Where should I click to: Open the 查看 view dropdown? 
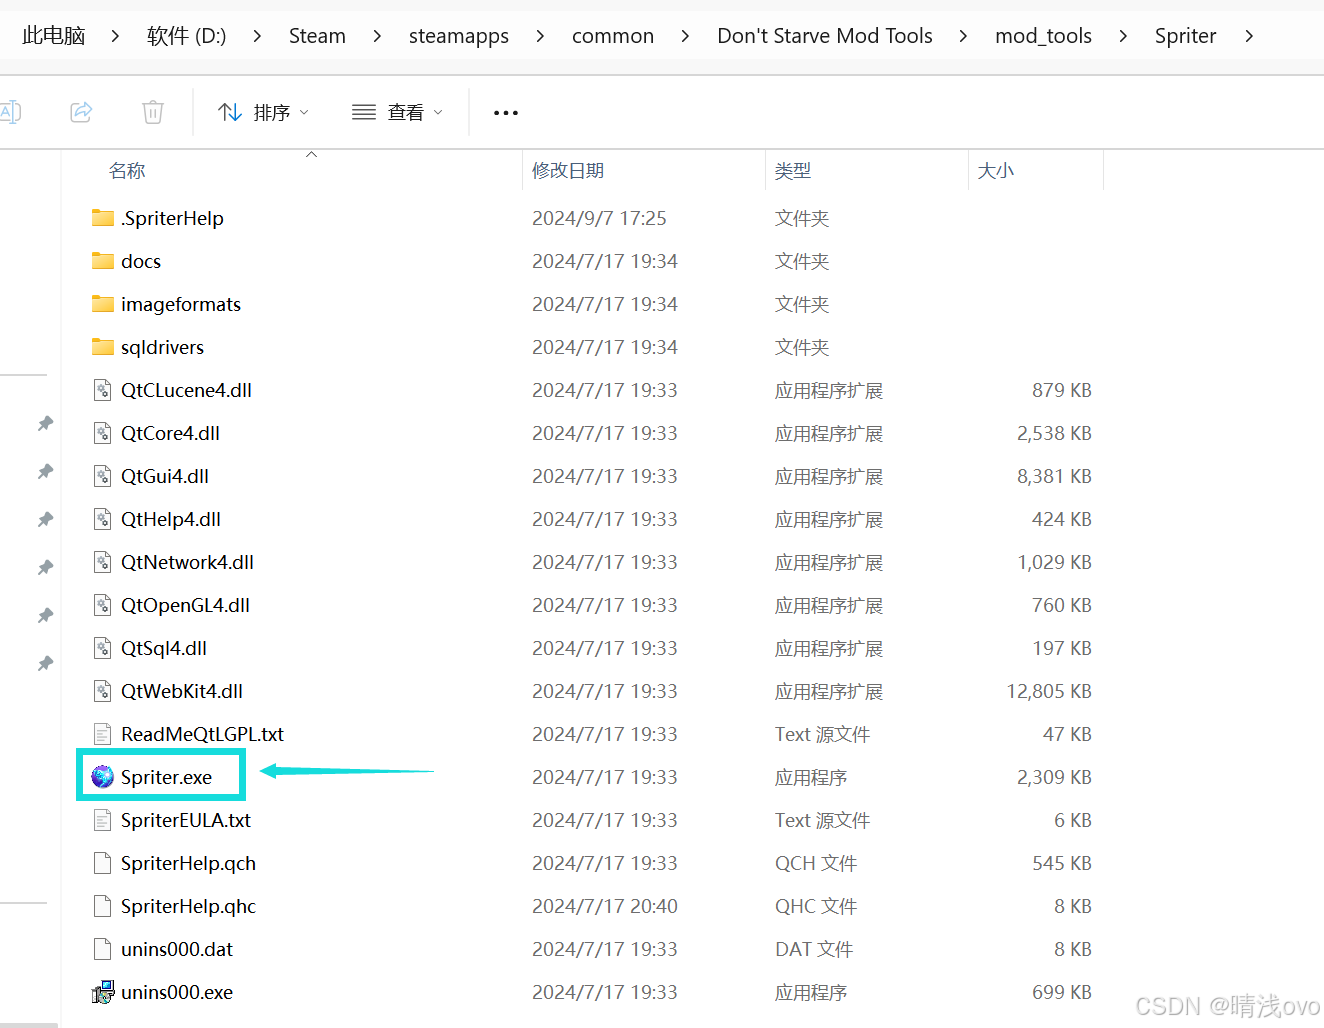point(397,112)
